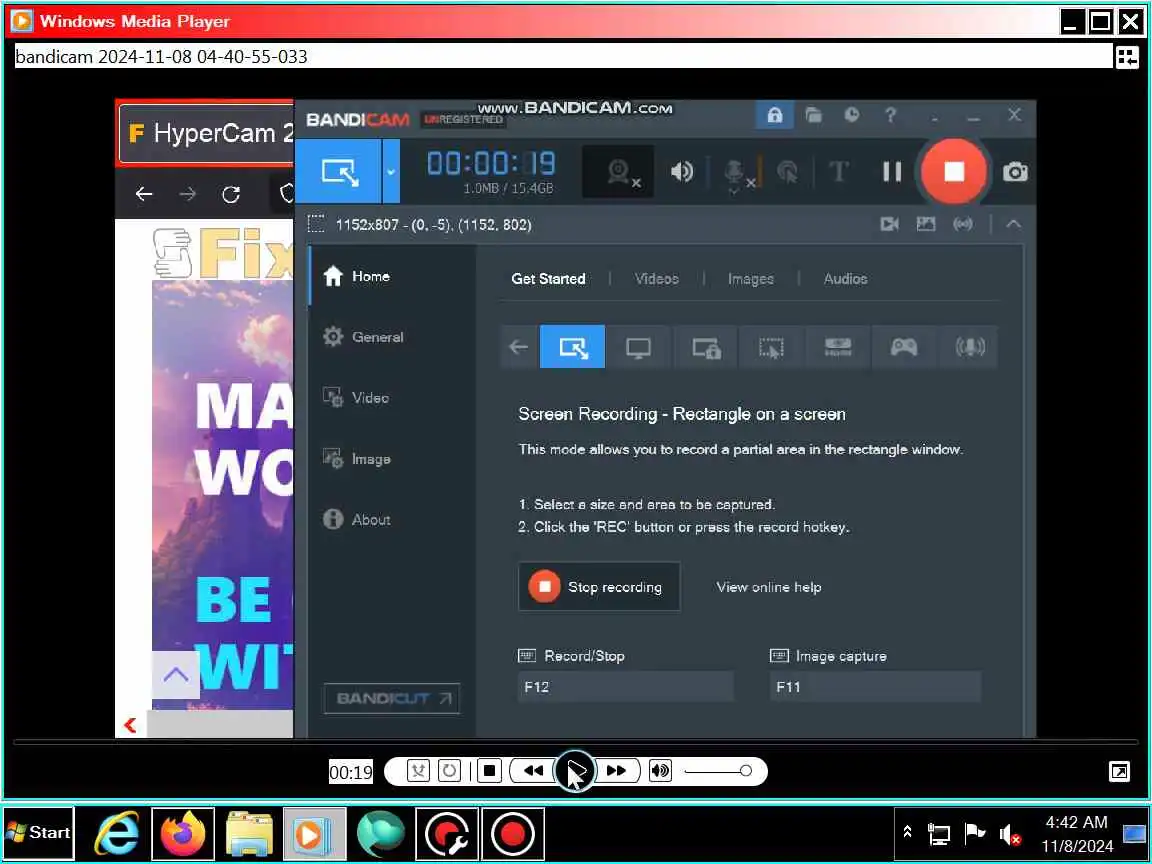Open the Bandicam output folder icon
The image size is (1152, 864).
click(x=813, y=115)
